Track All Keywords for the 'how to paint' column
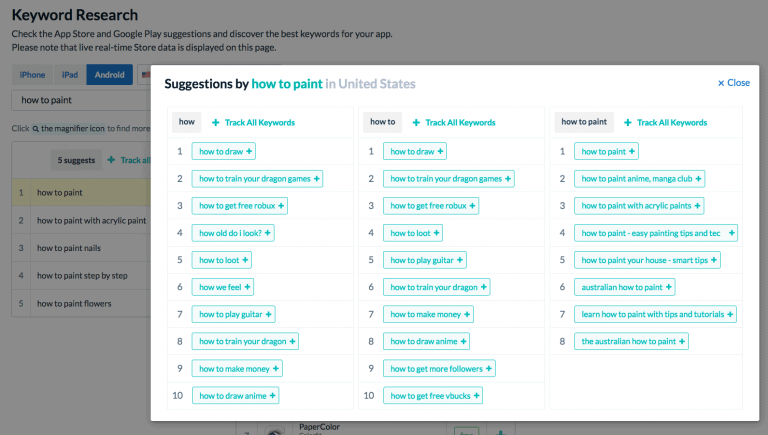This screenshot has height=435, width=768. point(665,122)
